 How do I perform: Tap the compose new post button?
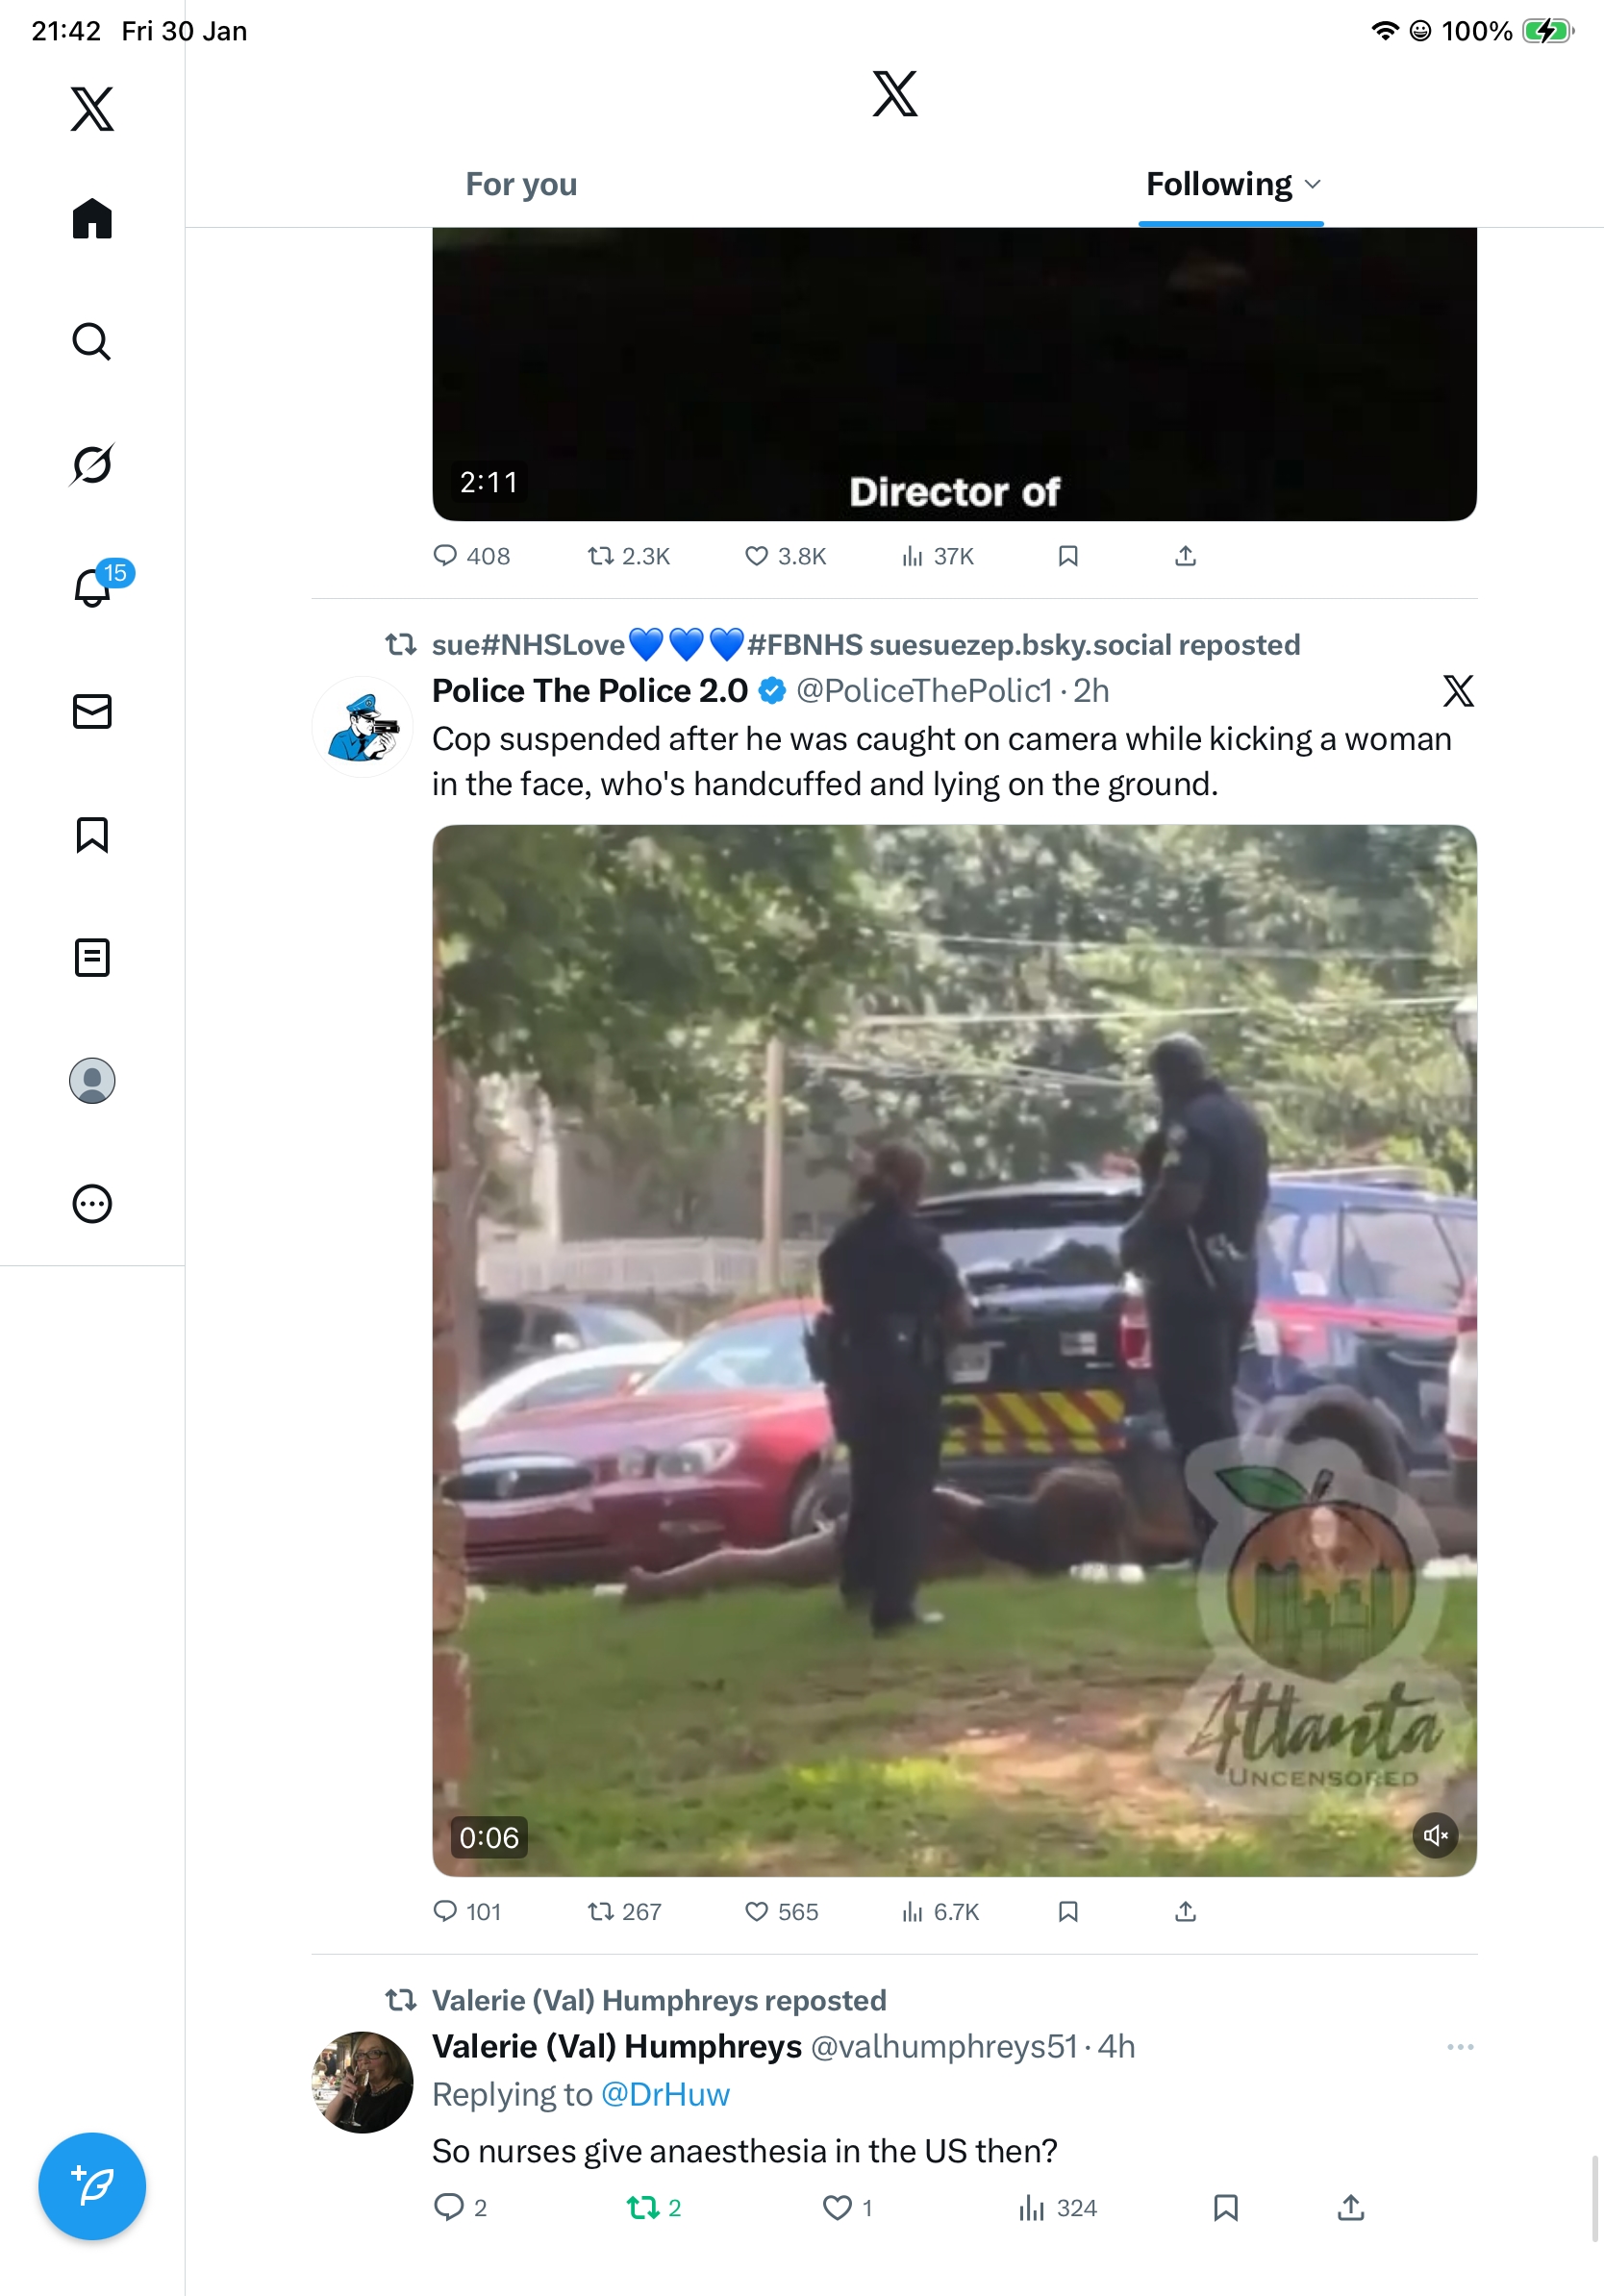pyautogui.click(x=92, y=2185)
